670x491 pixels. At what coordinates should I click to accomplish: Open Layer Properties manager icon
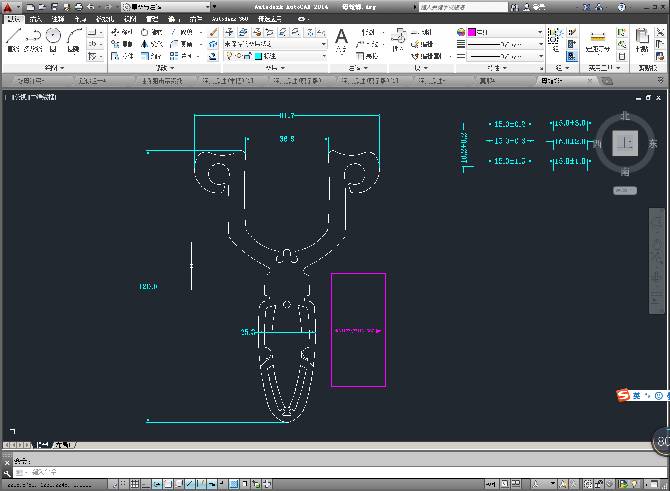[229, 32]
